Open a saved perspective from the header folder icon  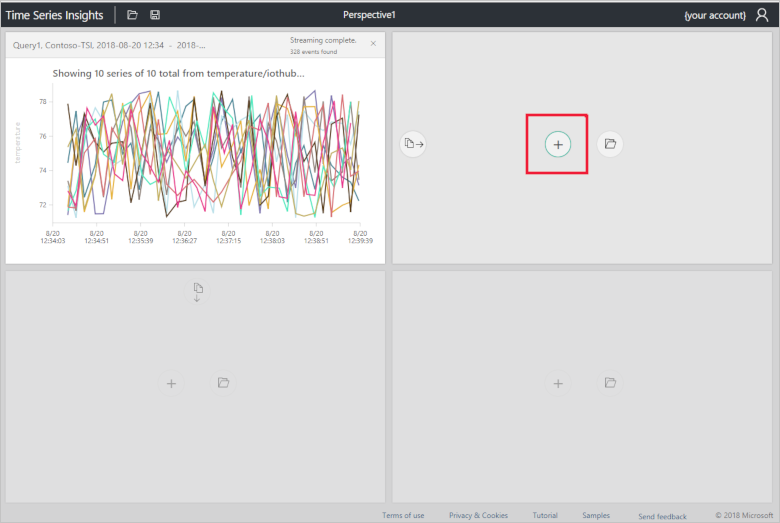coord(132,15)
